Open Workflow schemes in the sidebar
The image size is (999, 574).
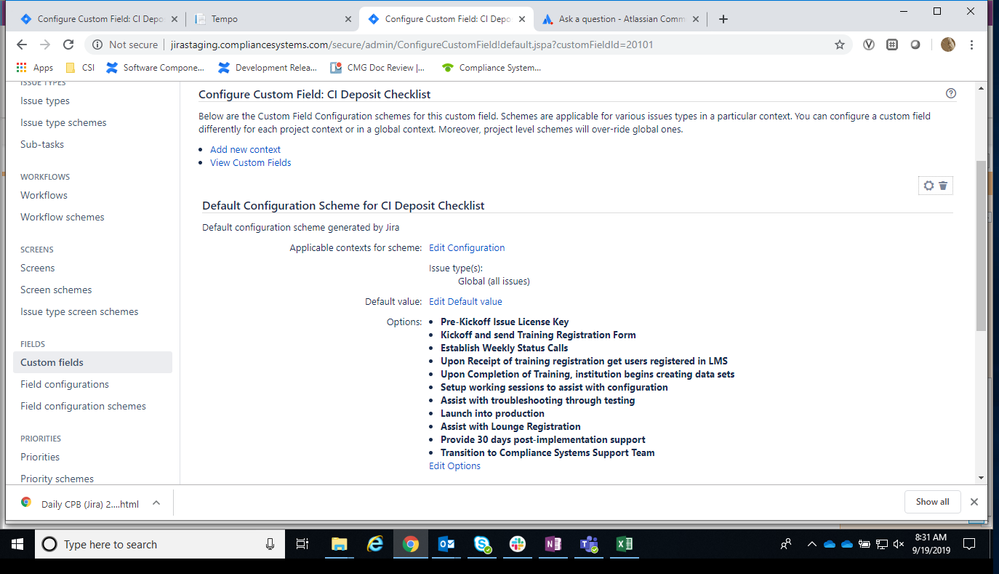(x=62, y=217)
